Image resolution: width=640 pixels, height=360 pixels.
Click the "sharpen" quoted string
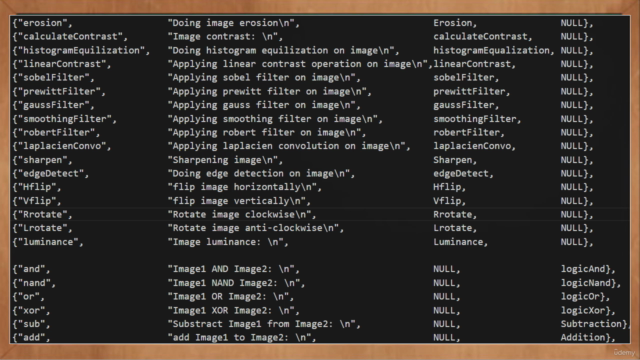click(42, 160)
